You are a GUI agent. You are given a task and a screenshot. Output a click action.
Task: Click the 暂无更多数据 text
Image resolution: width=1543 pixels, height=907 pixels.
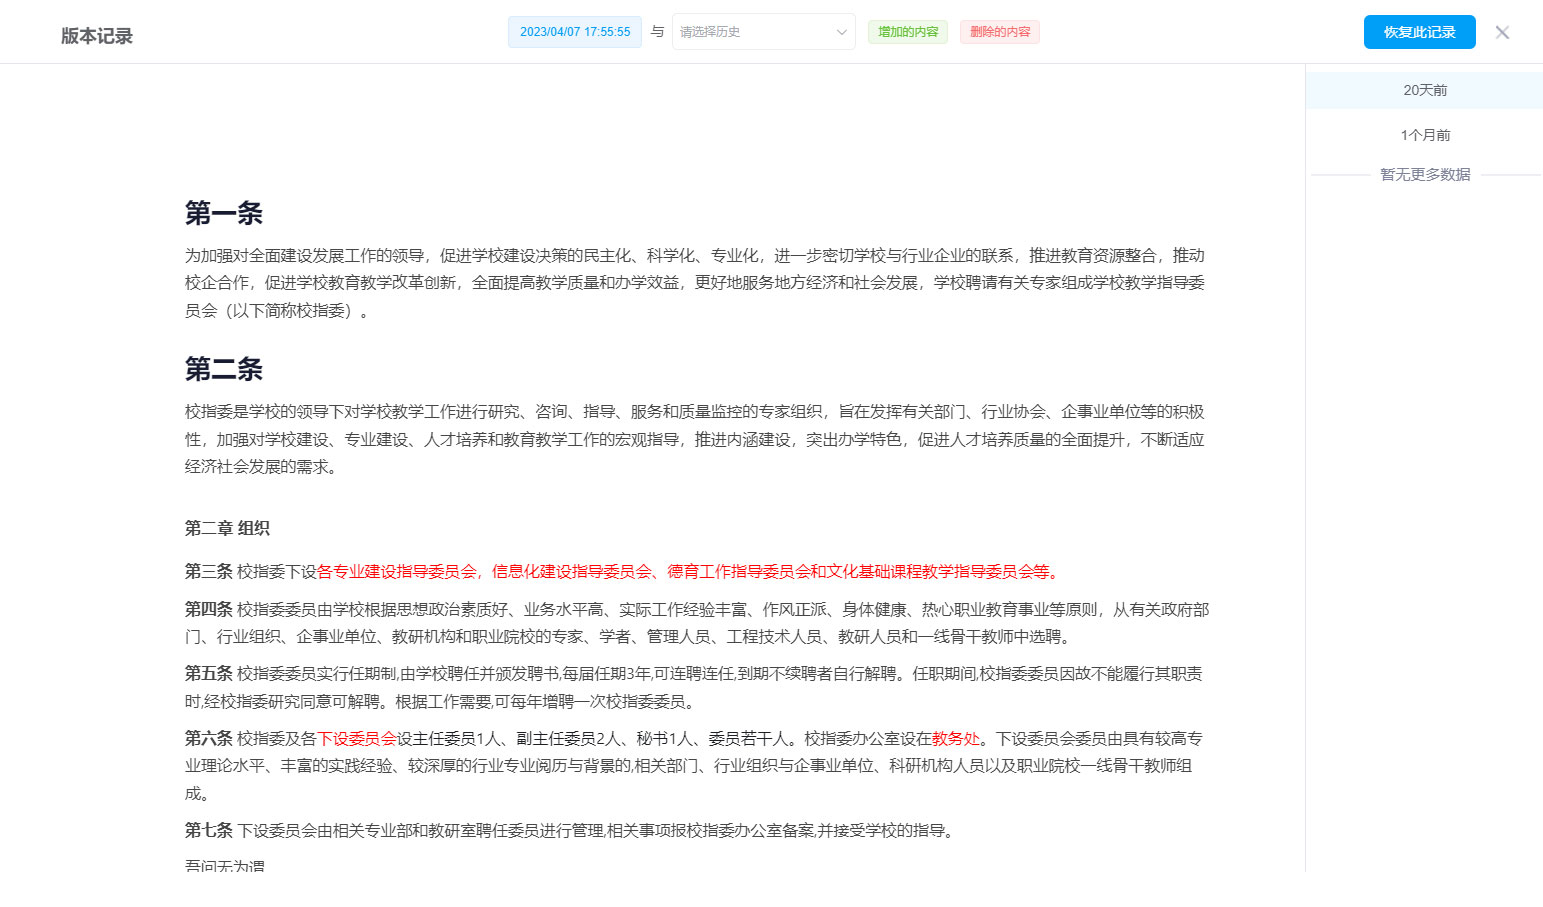pos(1425,174)
